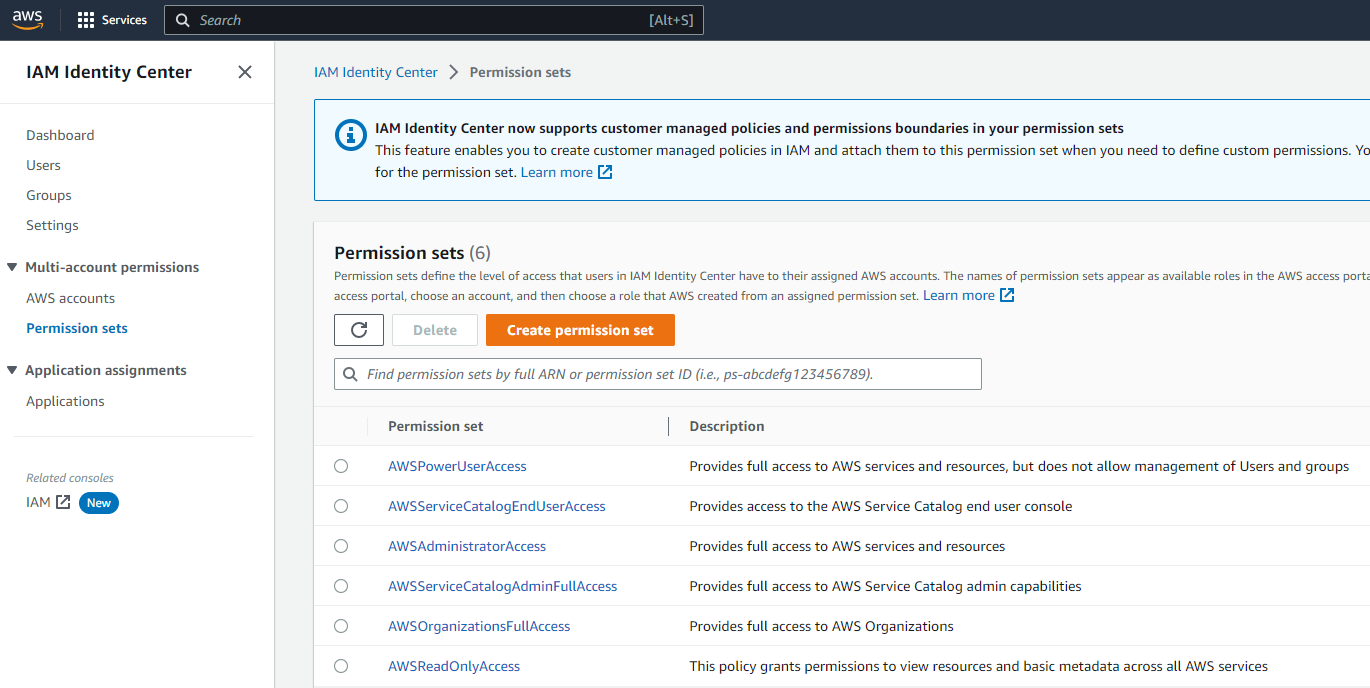Click the Related consoles label
The image size is (1370, 688).
tap(70, 478)
